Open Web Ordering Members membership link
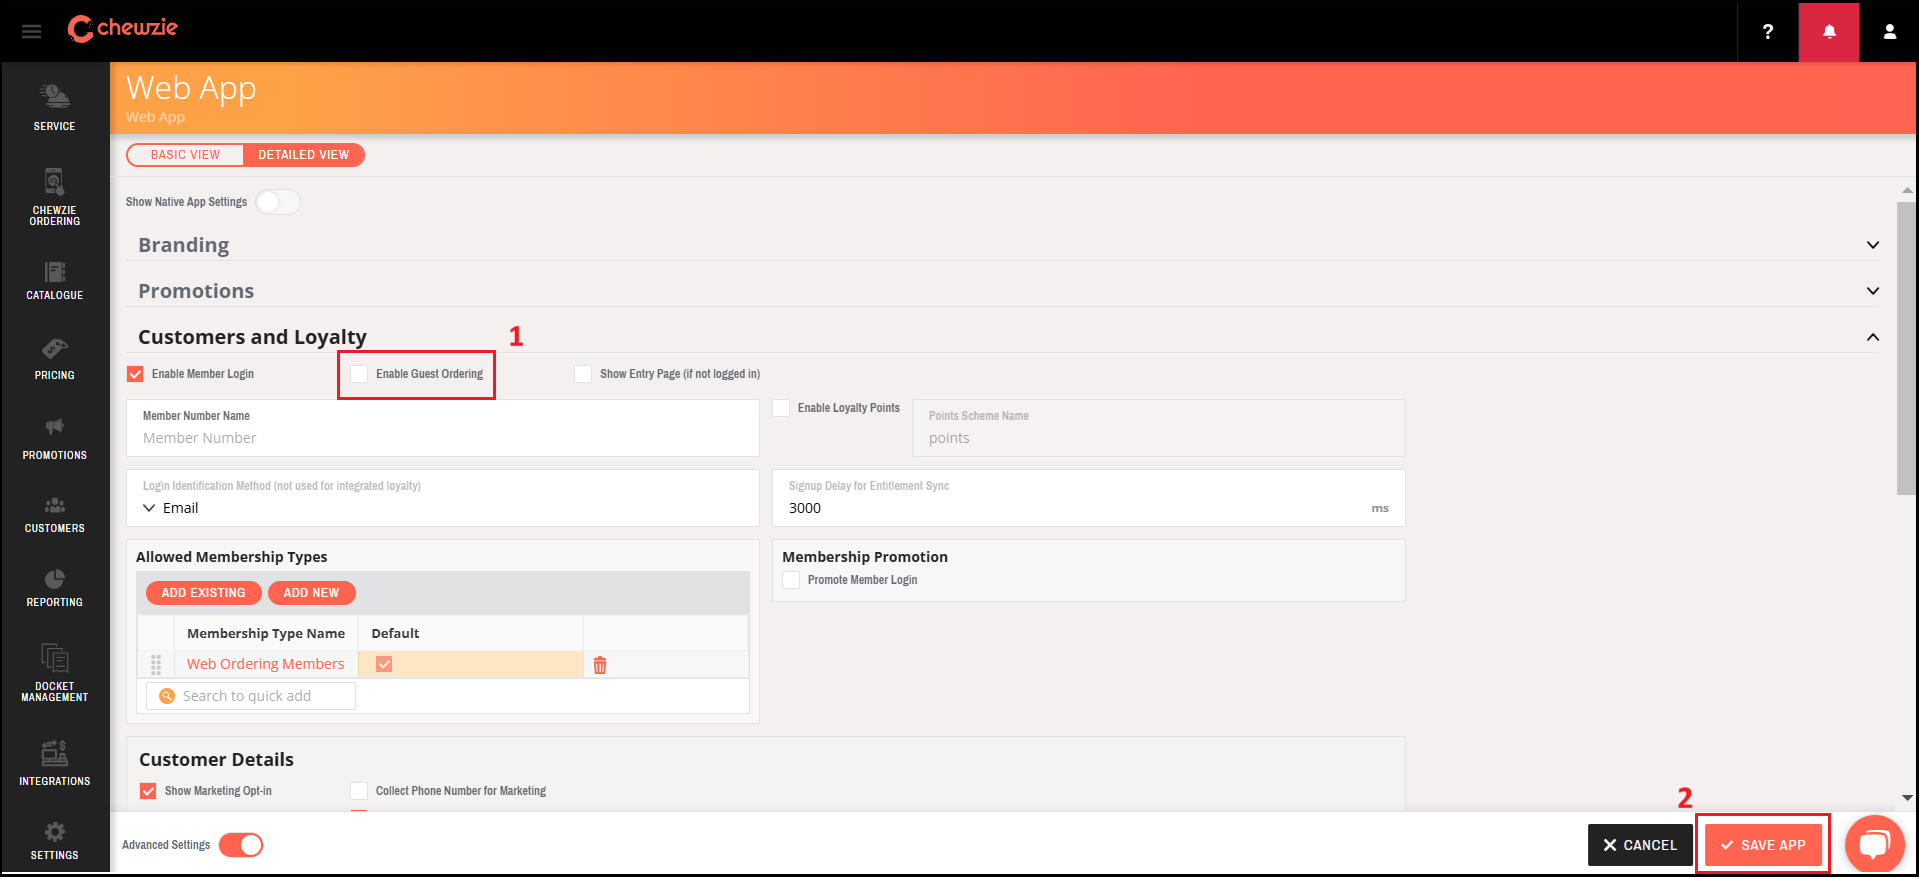This screenshot has height=879, width=1919. pos(265,664)
